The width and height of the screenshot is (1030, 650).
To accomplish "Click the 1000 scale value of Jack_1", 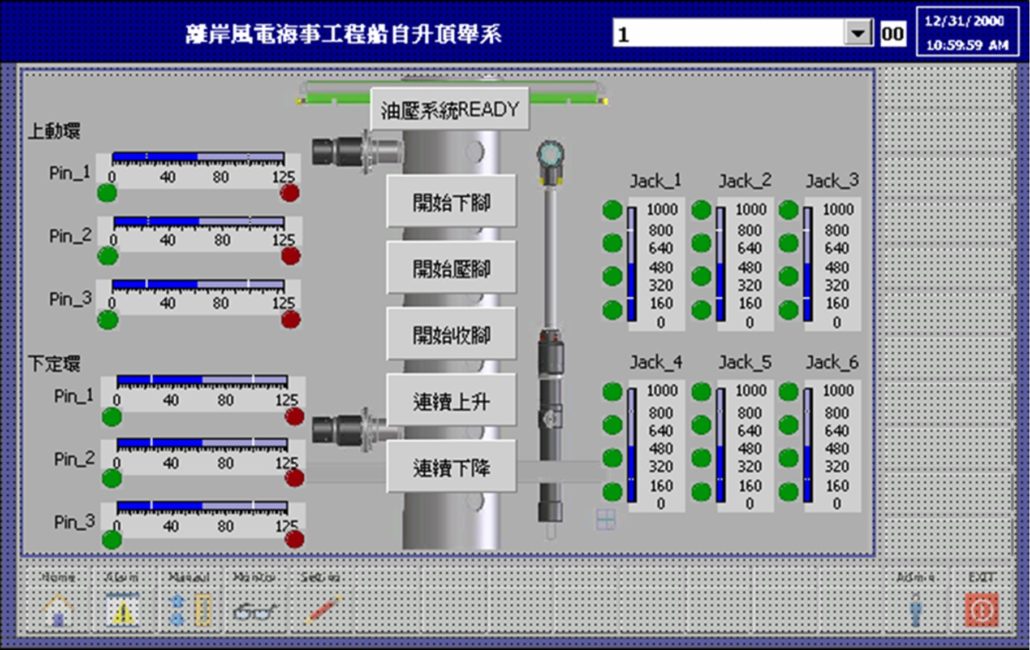I will pyautogui.click(x=661, y=209).
